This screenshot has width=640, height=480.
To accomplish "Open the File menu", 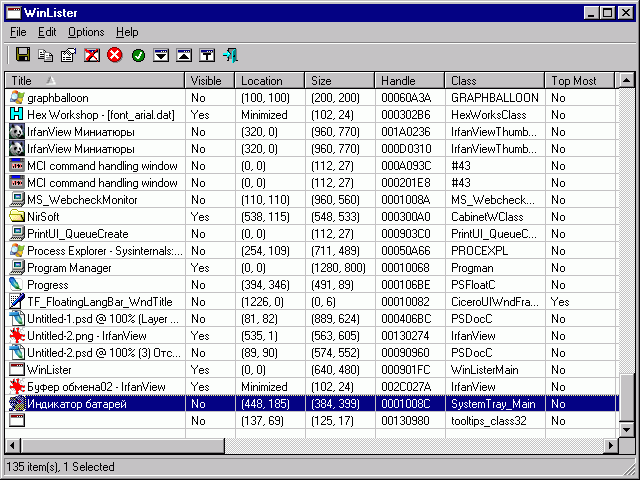I will (18, 32).
